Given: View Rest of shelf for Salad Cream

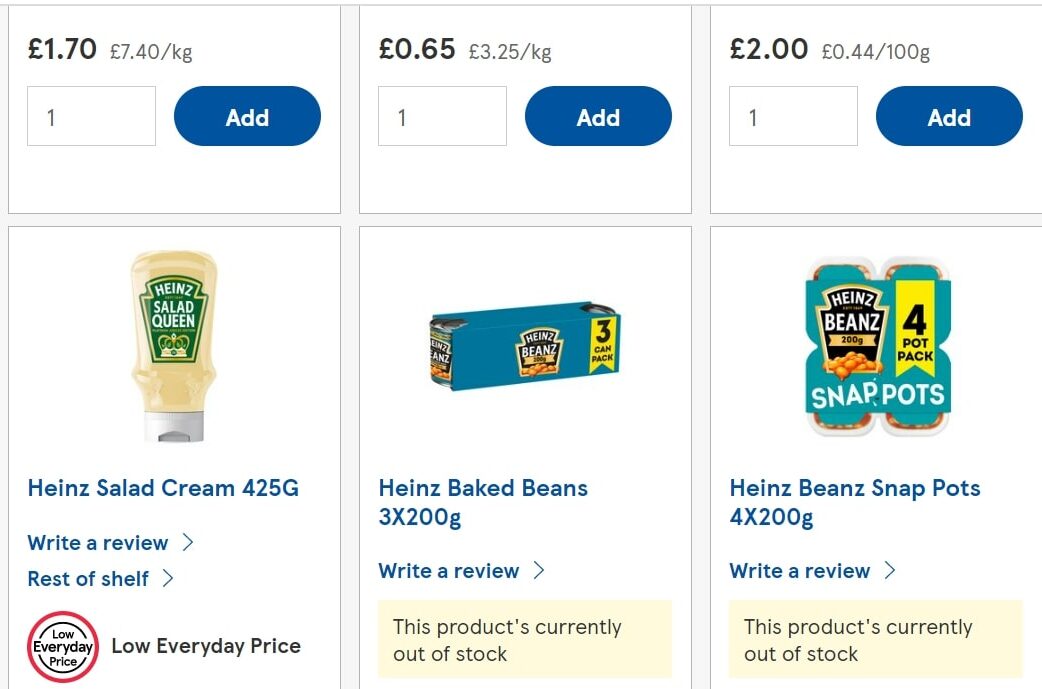Looking at the screenshot, I should coord(88,578).
